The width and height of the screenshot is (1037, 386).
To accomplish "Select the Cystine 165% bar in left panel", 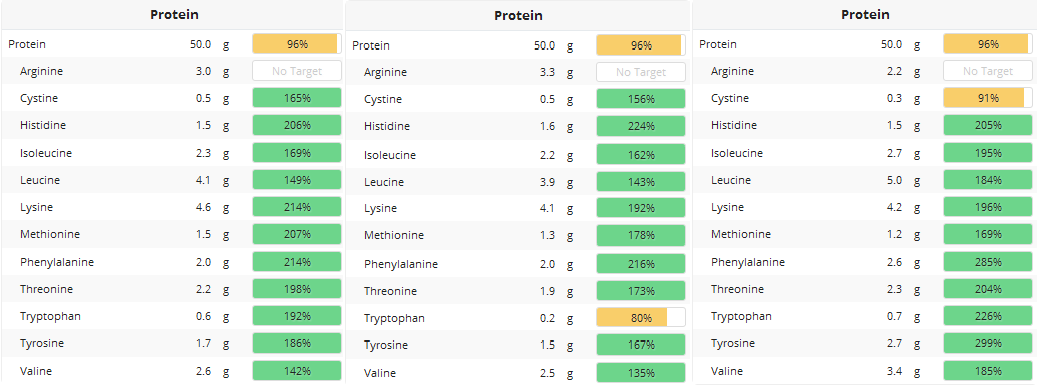I will (x=297, y=98).
